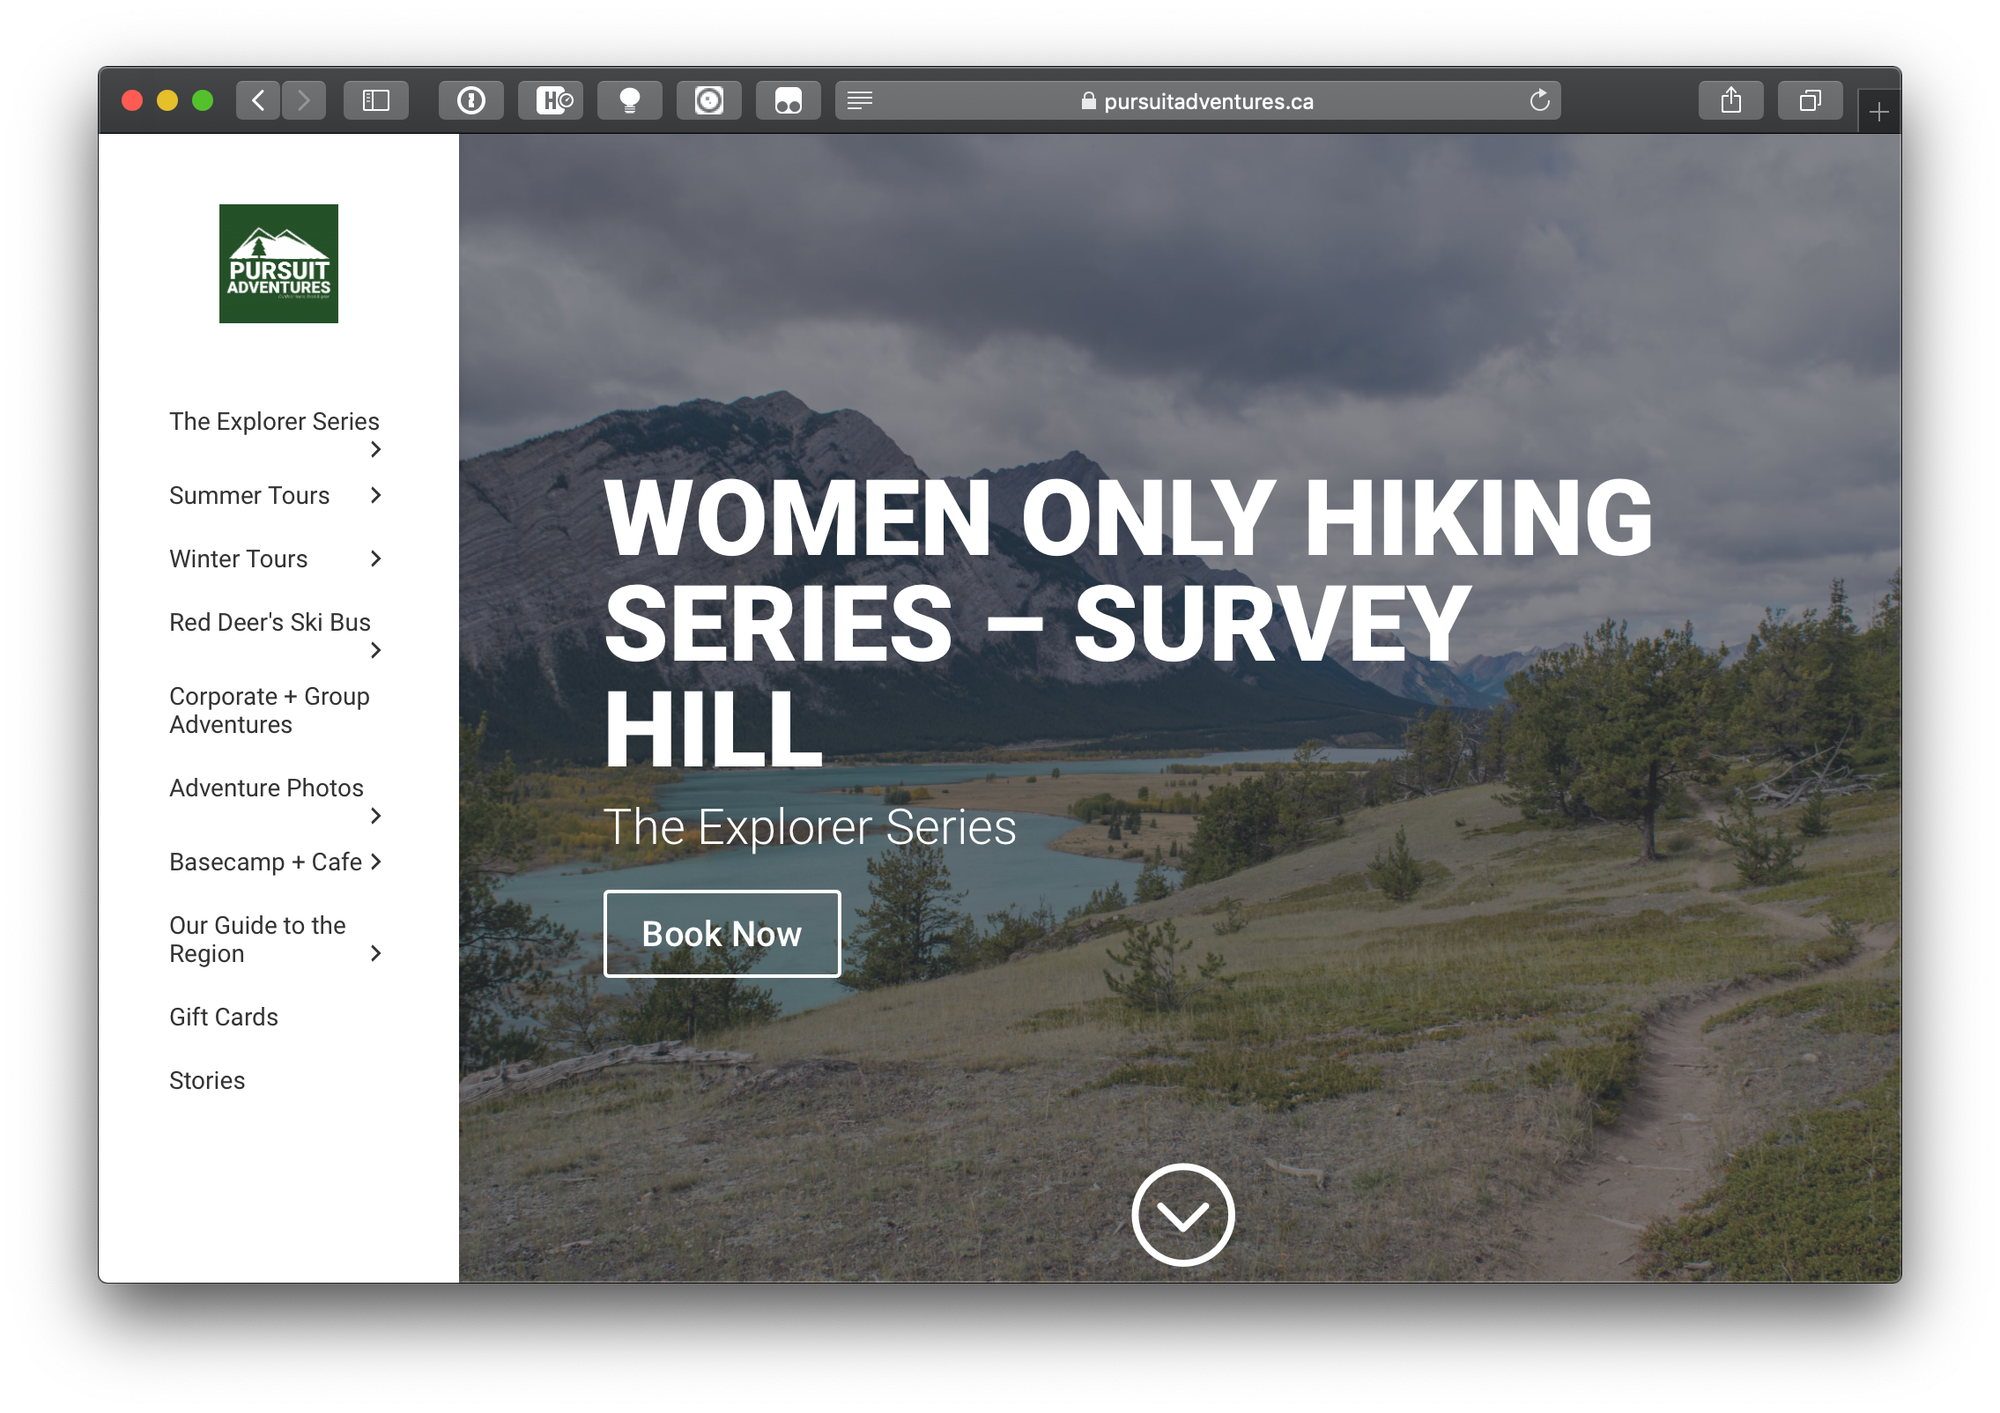Open the Gift Cards page
This screenshot has height=1413, width=2000.
pos(224,1016)
